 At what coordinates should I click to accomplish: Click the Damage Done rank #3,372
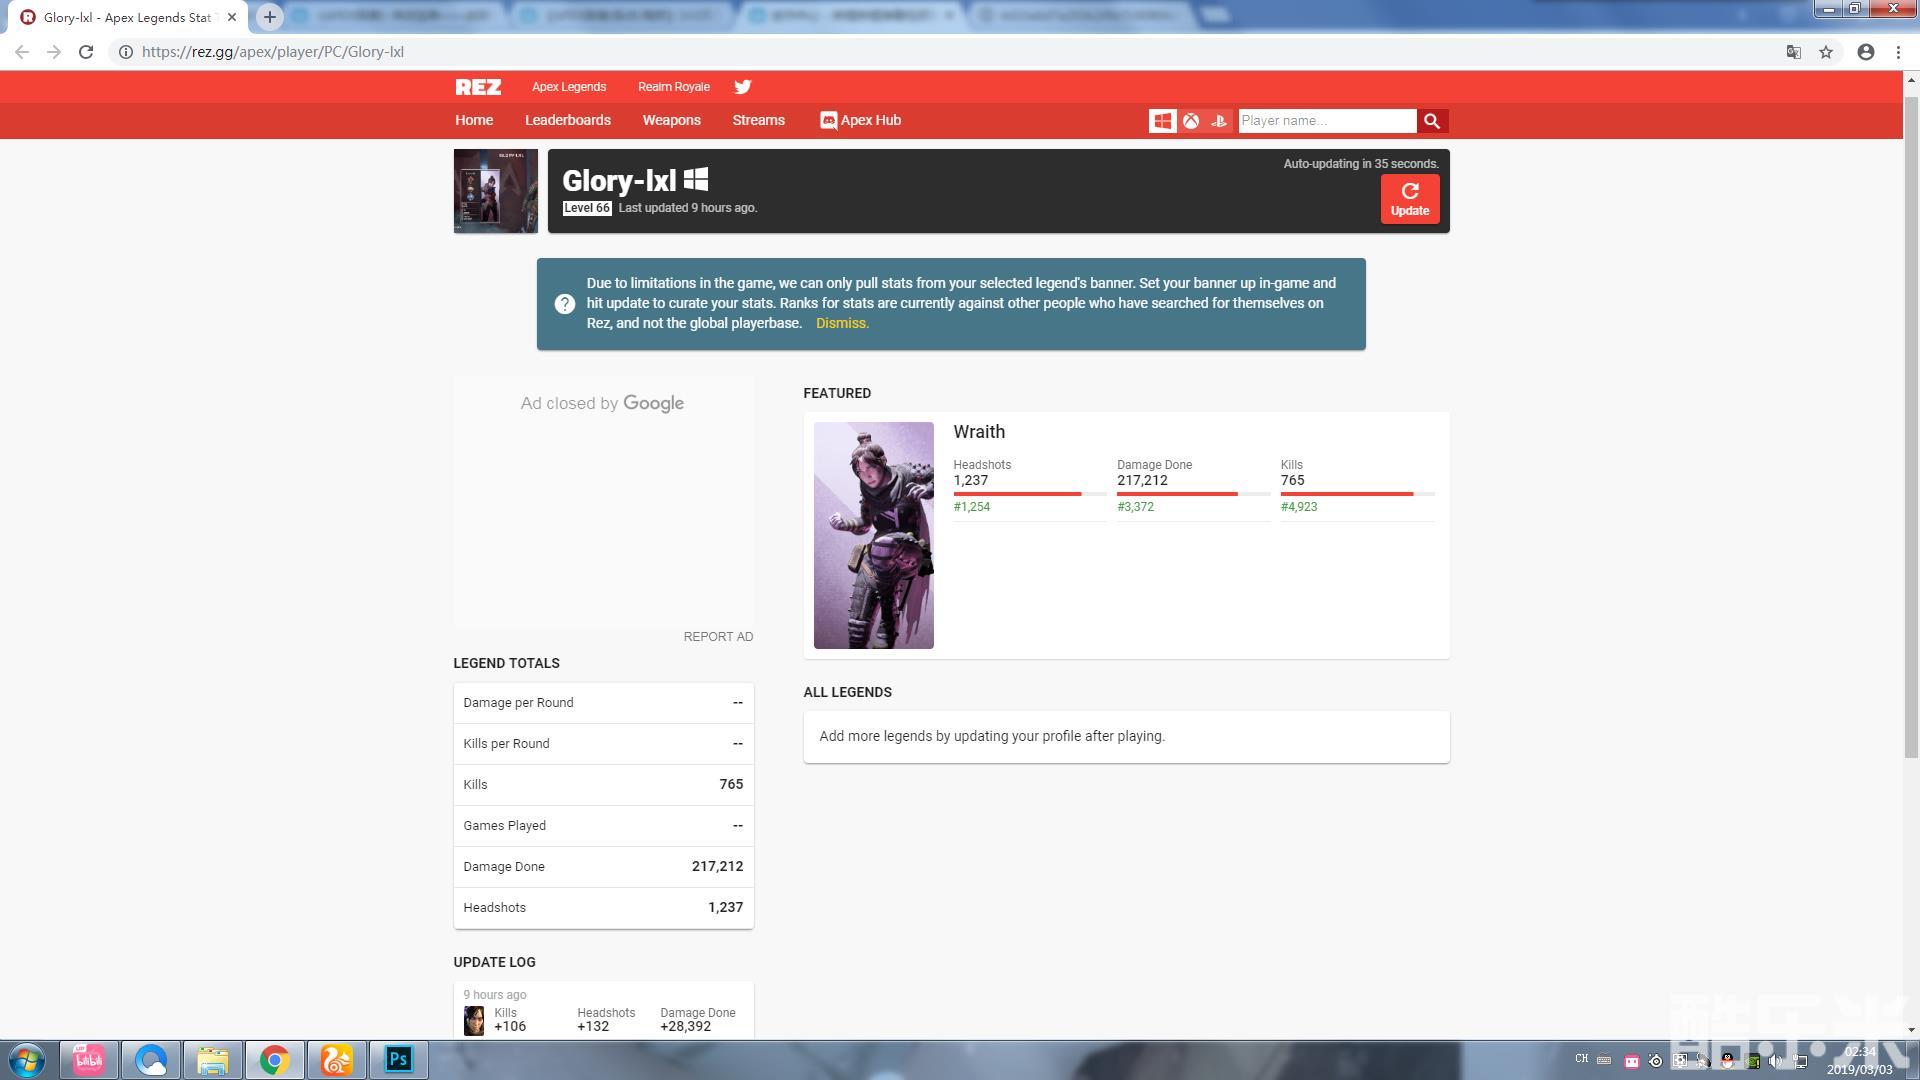click(x=1135, y=507)
